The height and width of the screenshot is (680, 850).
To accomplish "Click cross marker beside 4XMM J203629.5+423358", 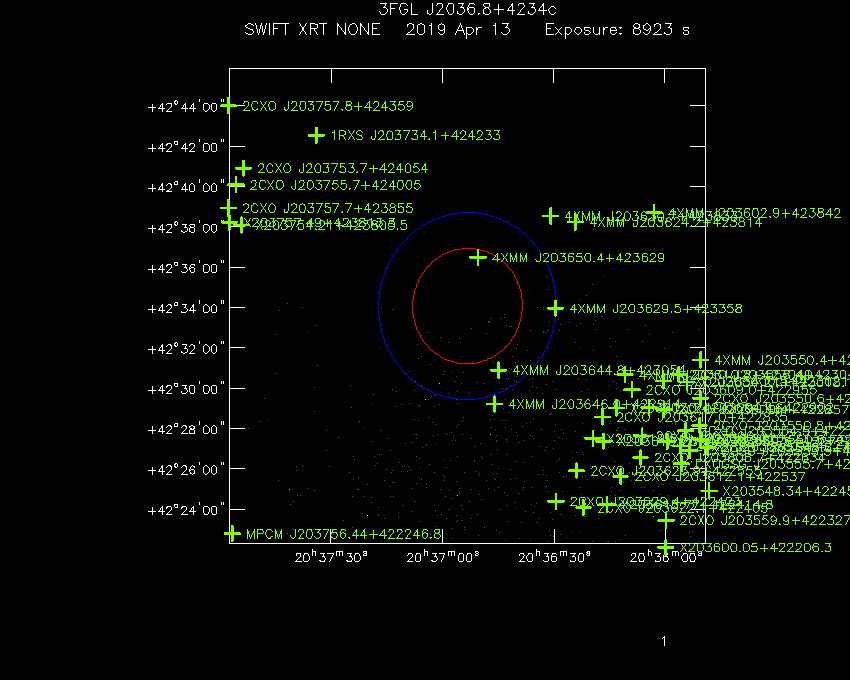I will click(x=555, y=309).
